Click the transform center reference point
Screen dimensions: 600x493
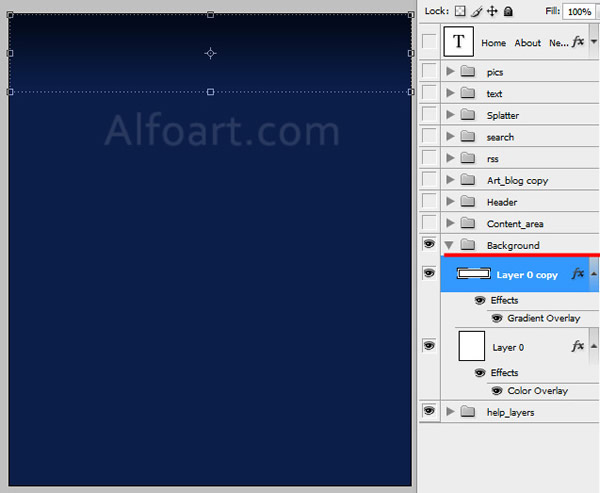[x=210, y=53]
